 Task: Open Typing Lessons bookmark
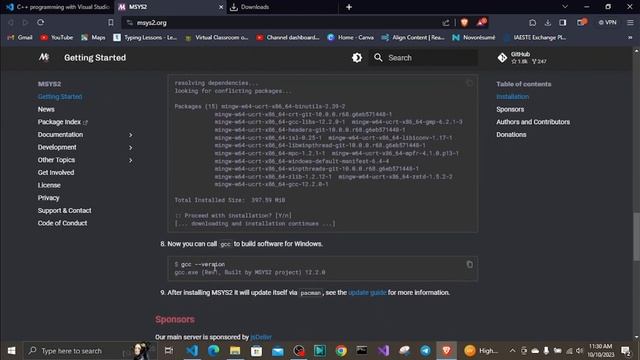[145, 38]
